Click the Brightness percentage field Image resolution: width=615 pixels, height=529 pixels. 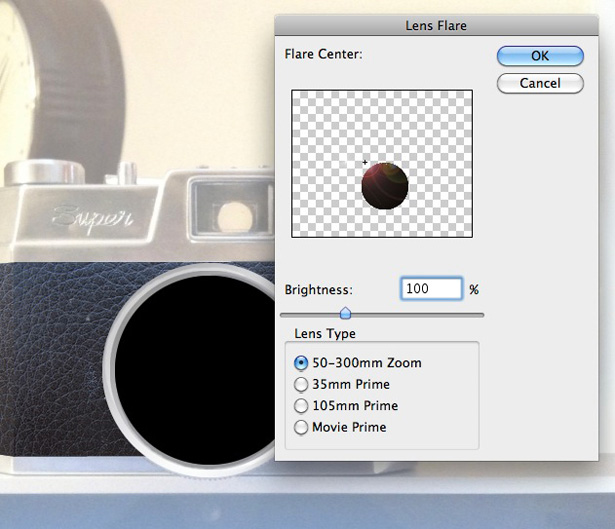click(431, 289)
